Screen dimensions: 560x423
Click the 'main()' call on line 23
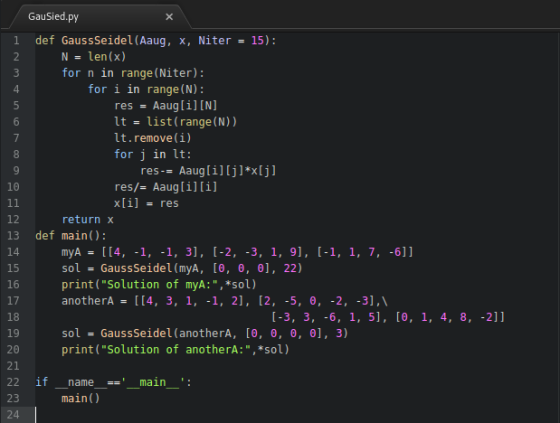(x=81, y=398)
